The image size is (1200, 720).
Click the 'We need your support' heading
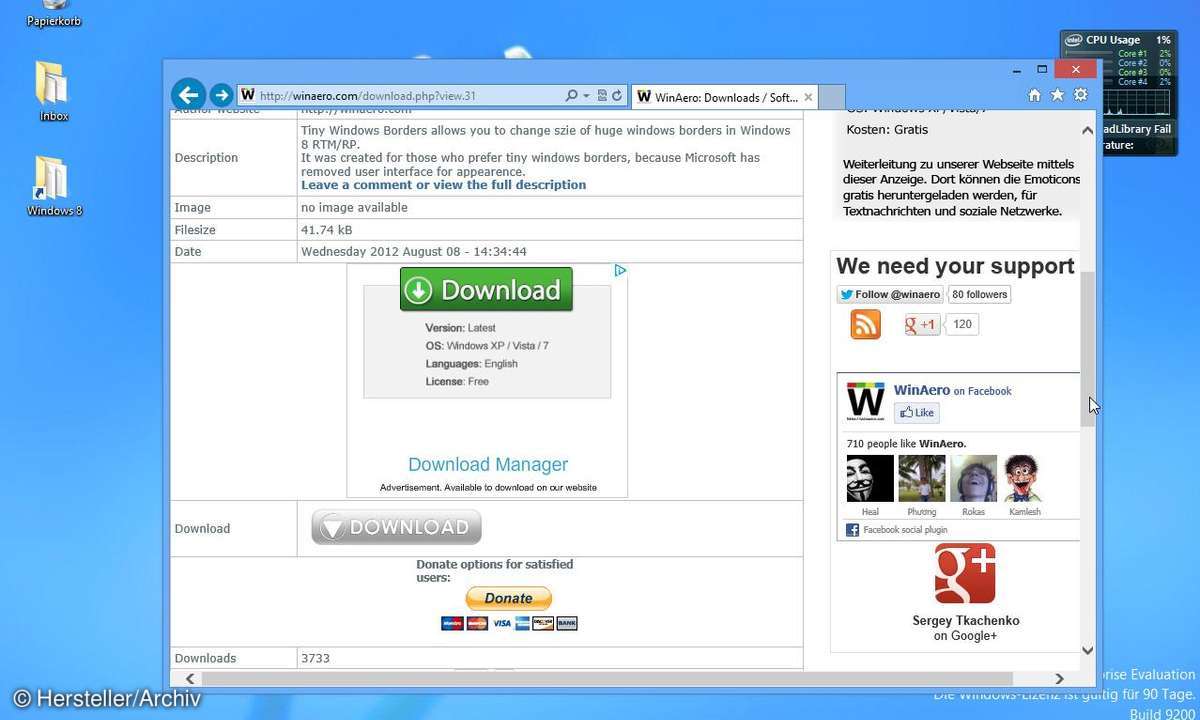[955, 266]
